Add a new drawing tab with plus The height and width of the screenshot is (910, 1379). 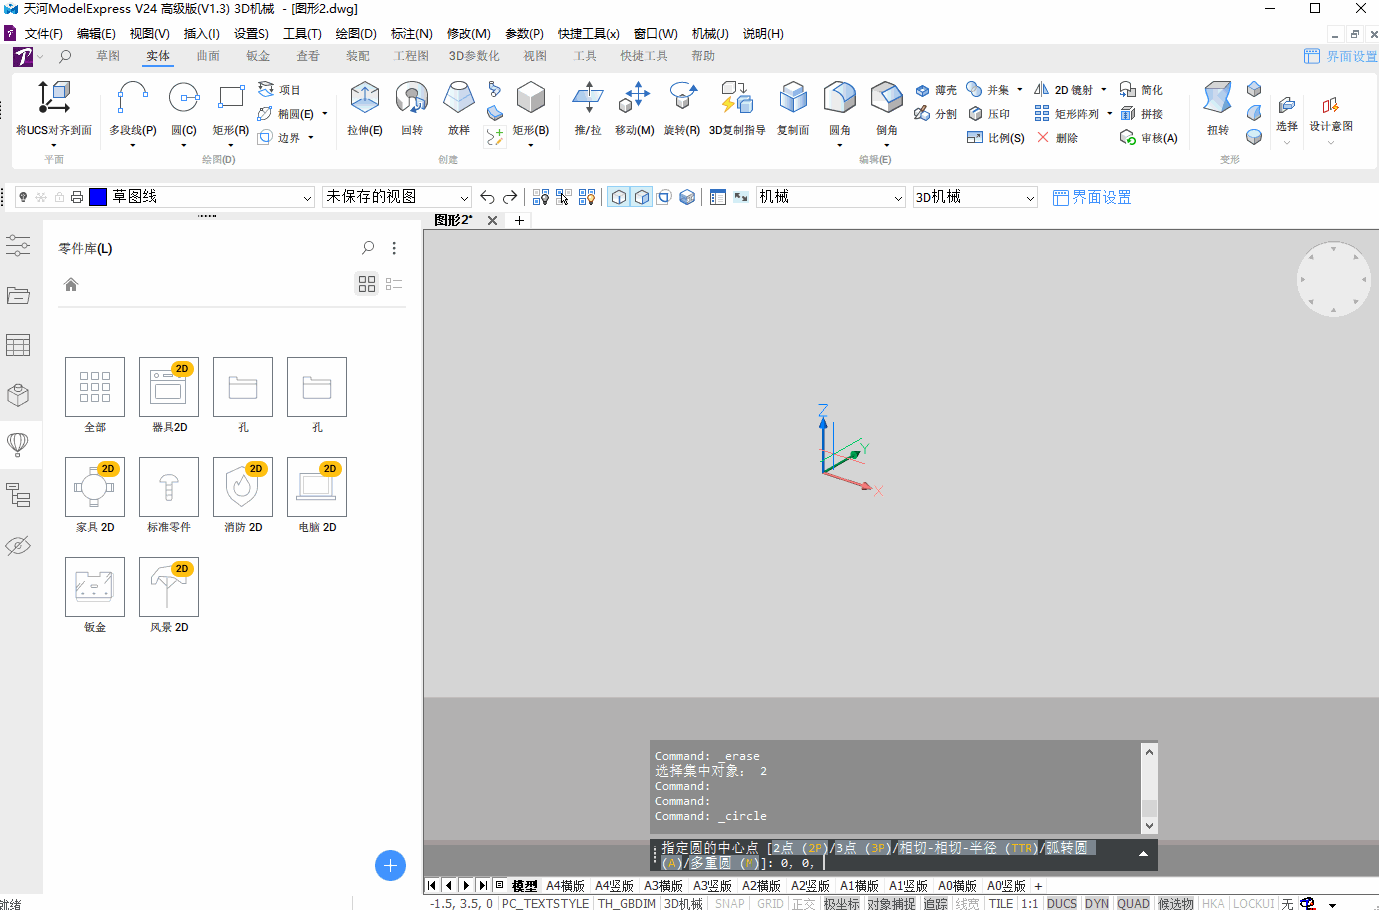[519, 220]
